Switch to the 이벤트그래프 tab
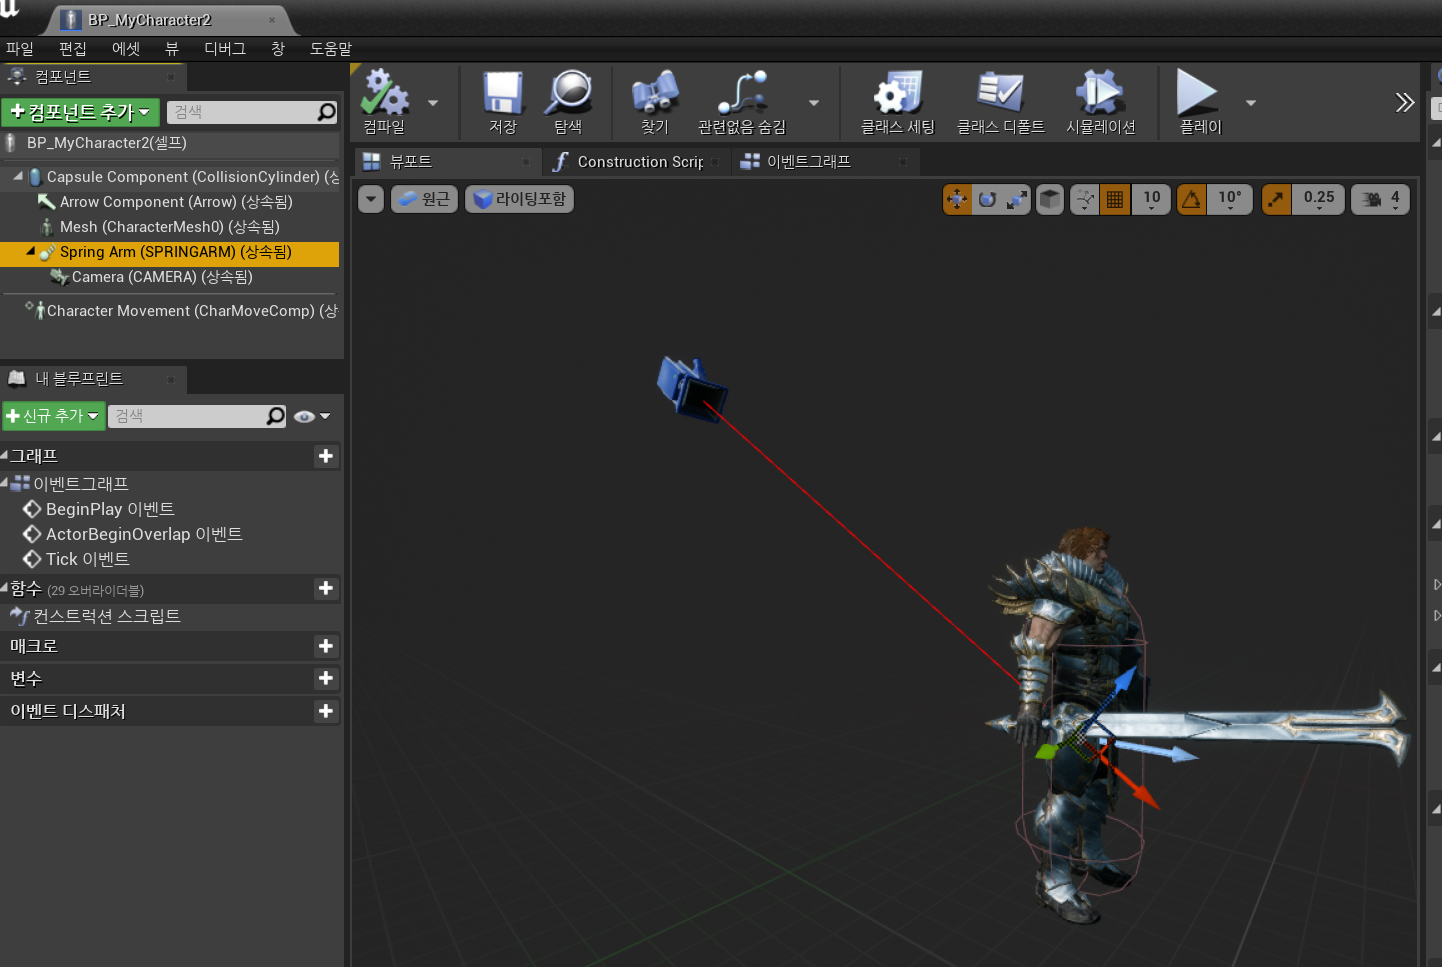This screenshot has height=967, width=1442. point(826,161)
